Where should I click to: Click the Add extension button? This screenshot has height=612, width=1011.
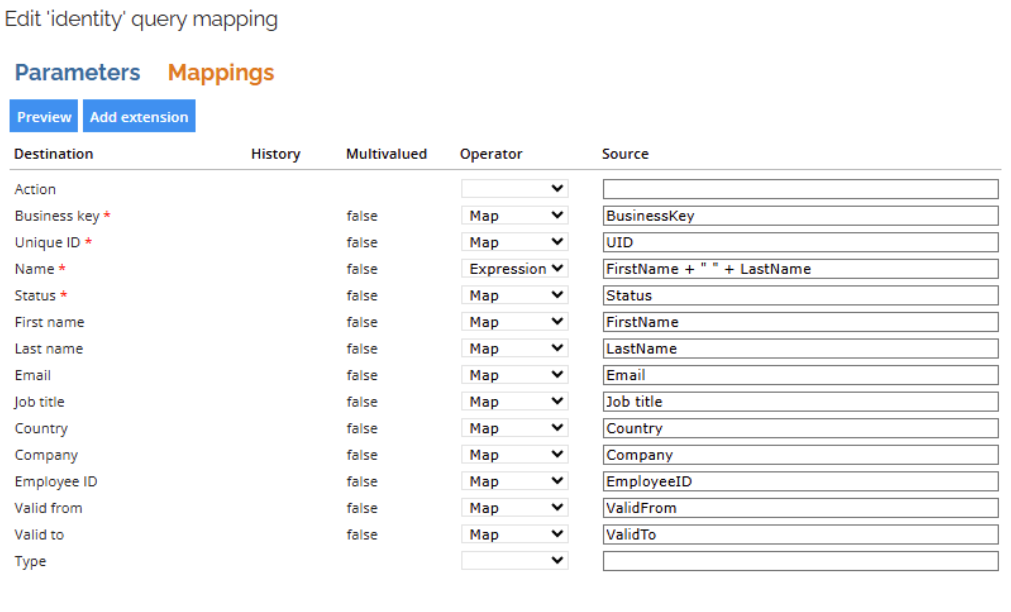[139, 116]
